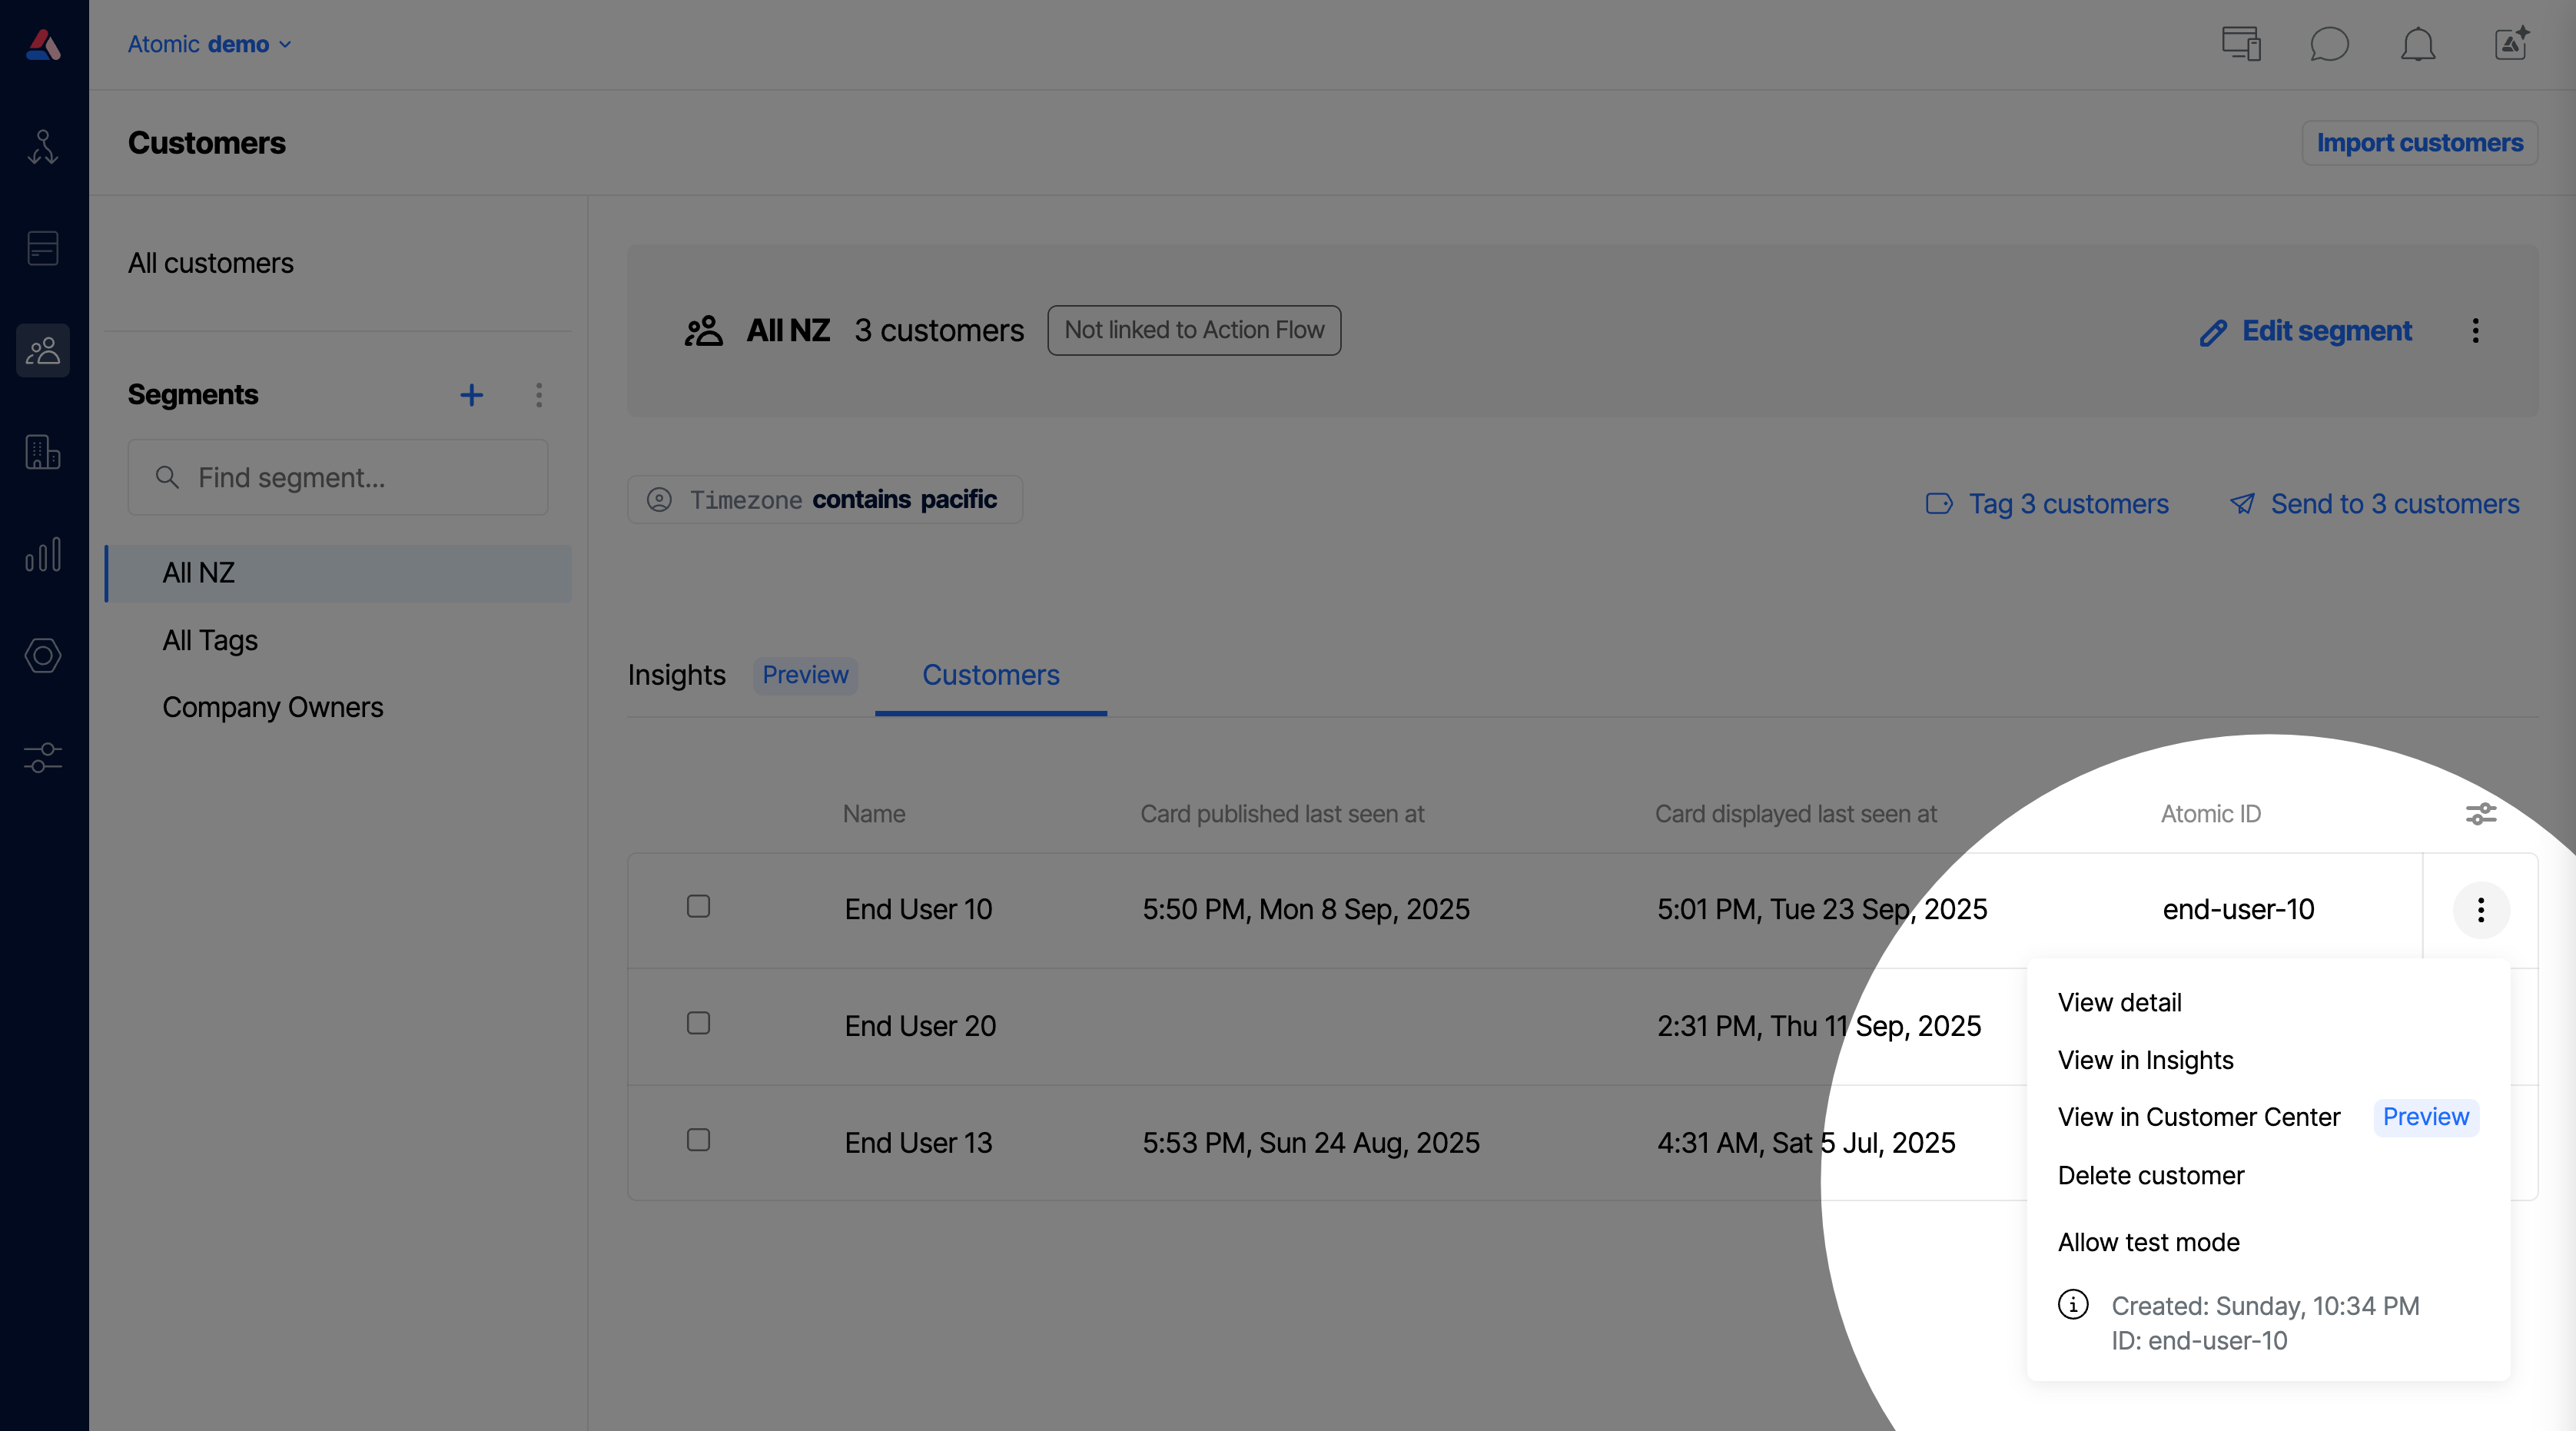Click the notifications bell icon
Viewport: 2576px width, 1431px height.
(x=2418, y=44)
